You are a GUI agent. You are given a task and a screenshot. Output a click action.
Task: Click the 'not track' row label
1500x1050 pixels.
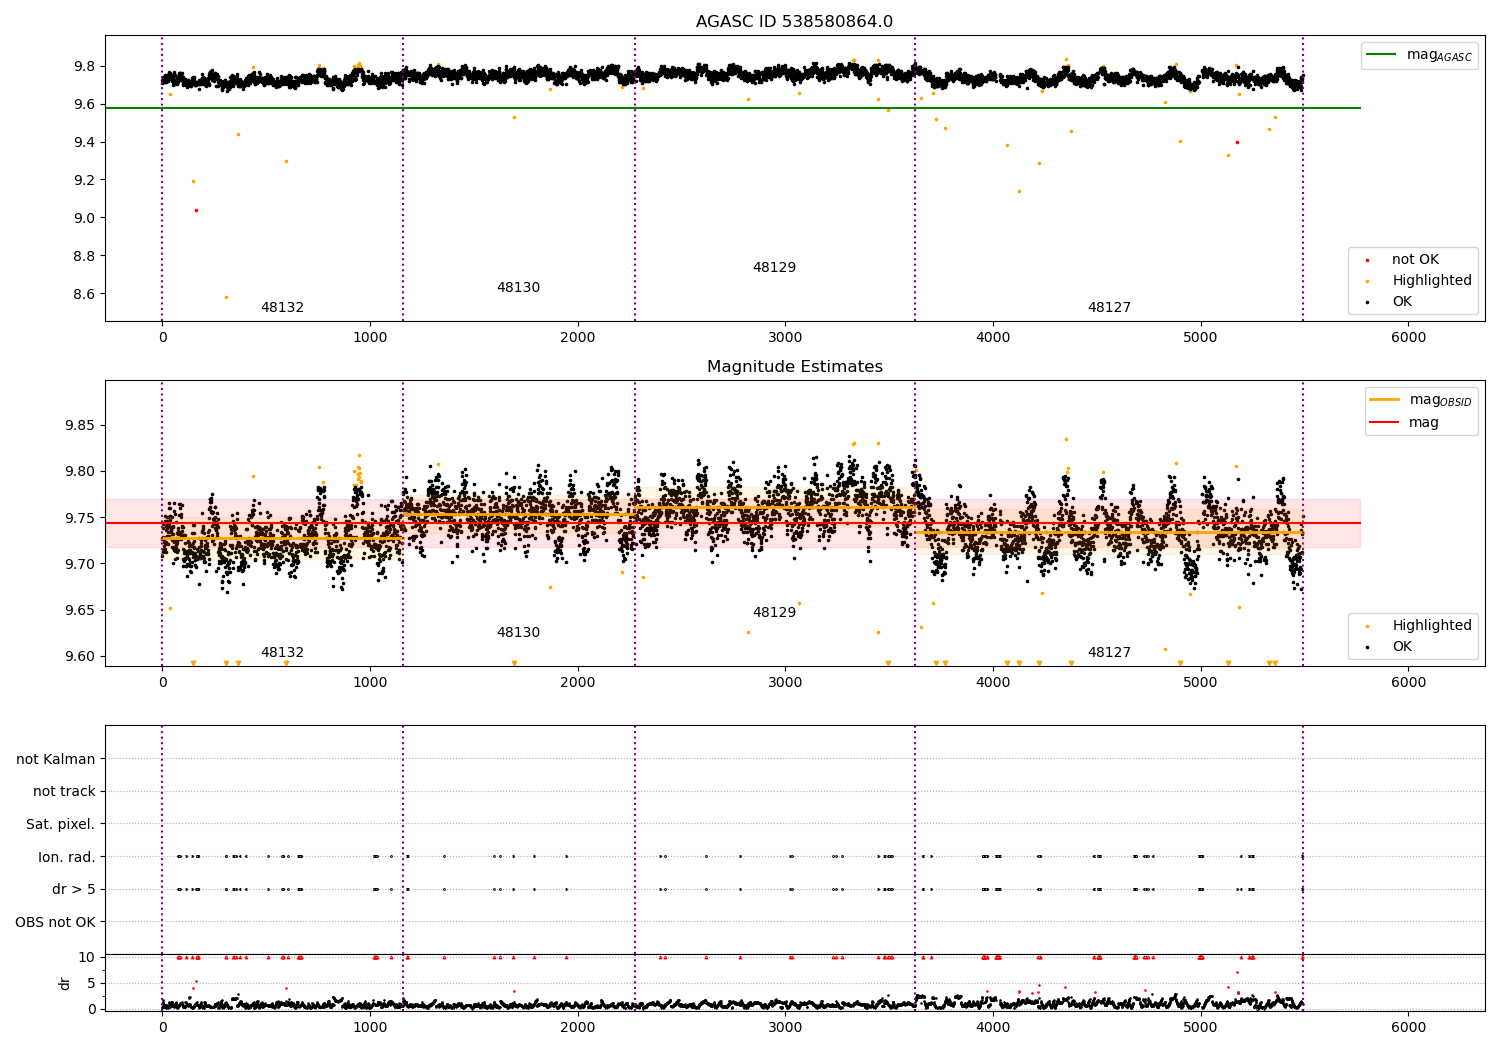coord(64,791)
